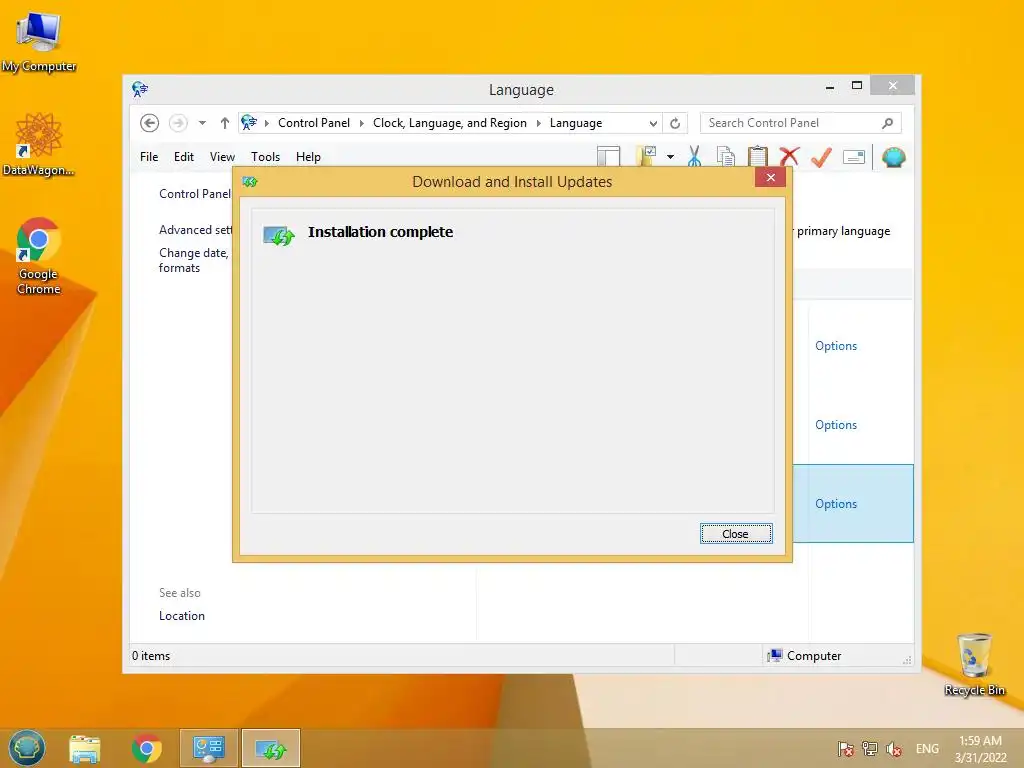Click the network tray icon
Image resolution: width=1024 pixels, height=768 pixels.
[869, 749]
